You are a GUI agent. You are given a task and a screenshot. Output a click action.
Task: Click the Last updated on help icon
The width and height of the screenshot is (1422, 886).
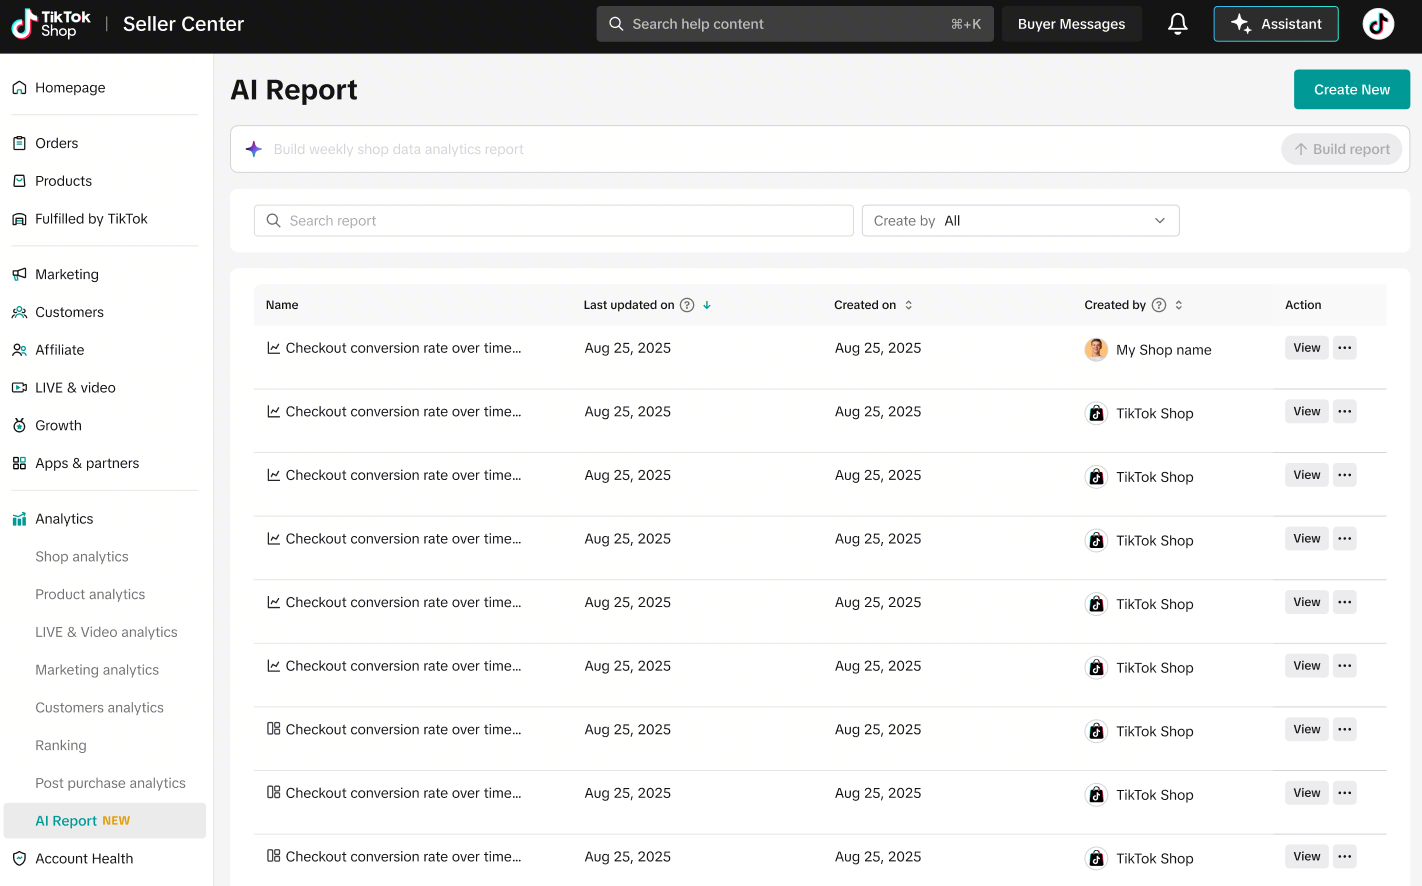click(687, 305)
